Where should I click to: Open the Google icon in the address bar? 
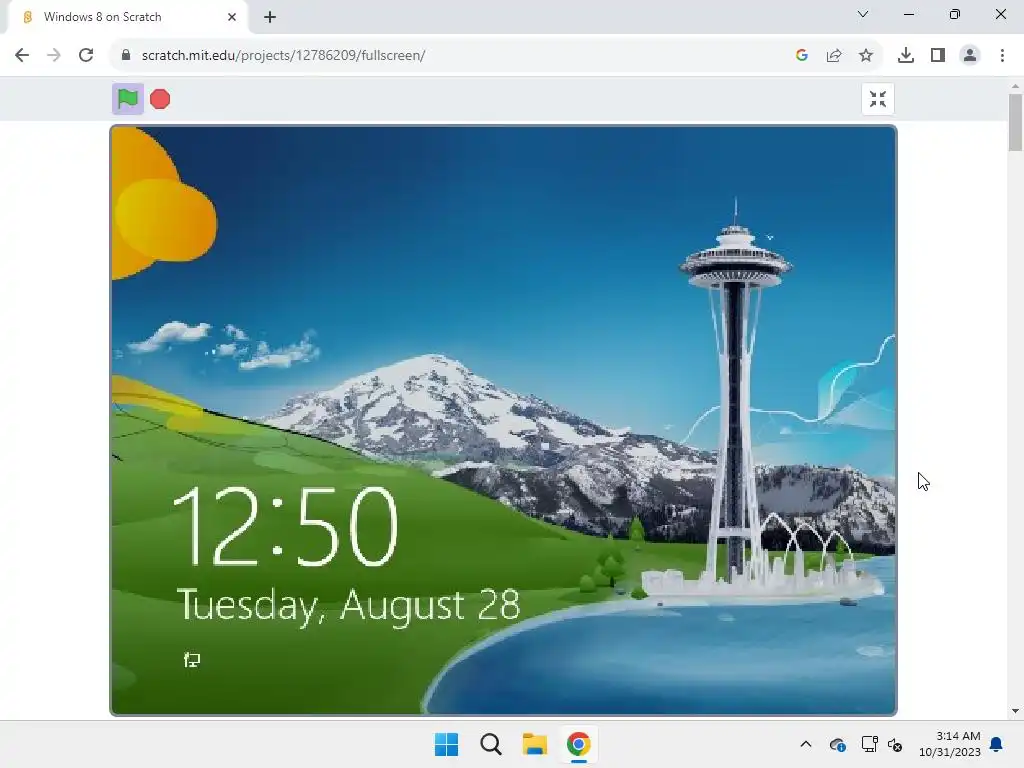(x=802, y=56)
